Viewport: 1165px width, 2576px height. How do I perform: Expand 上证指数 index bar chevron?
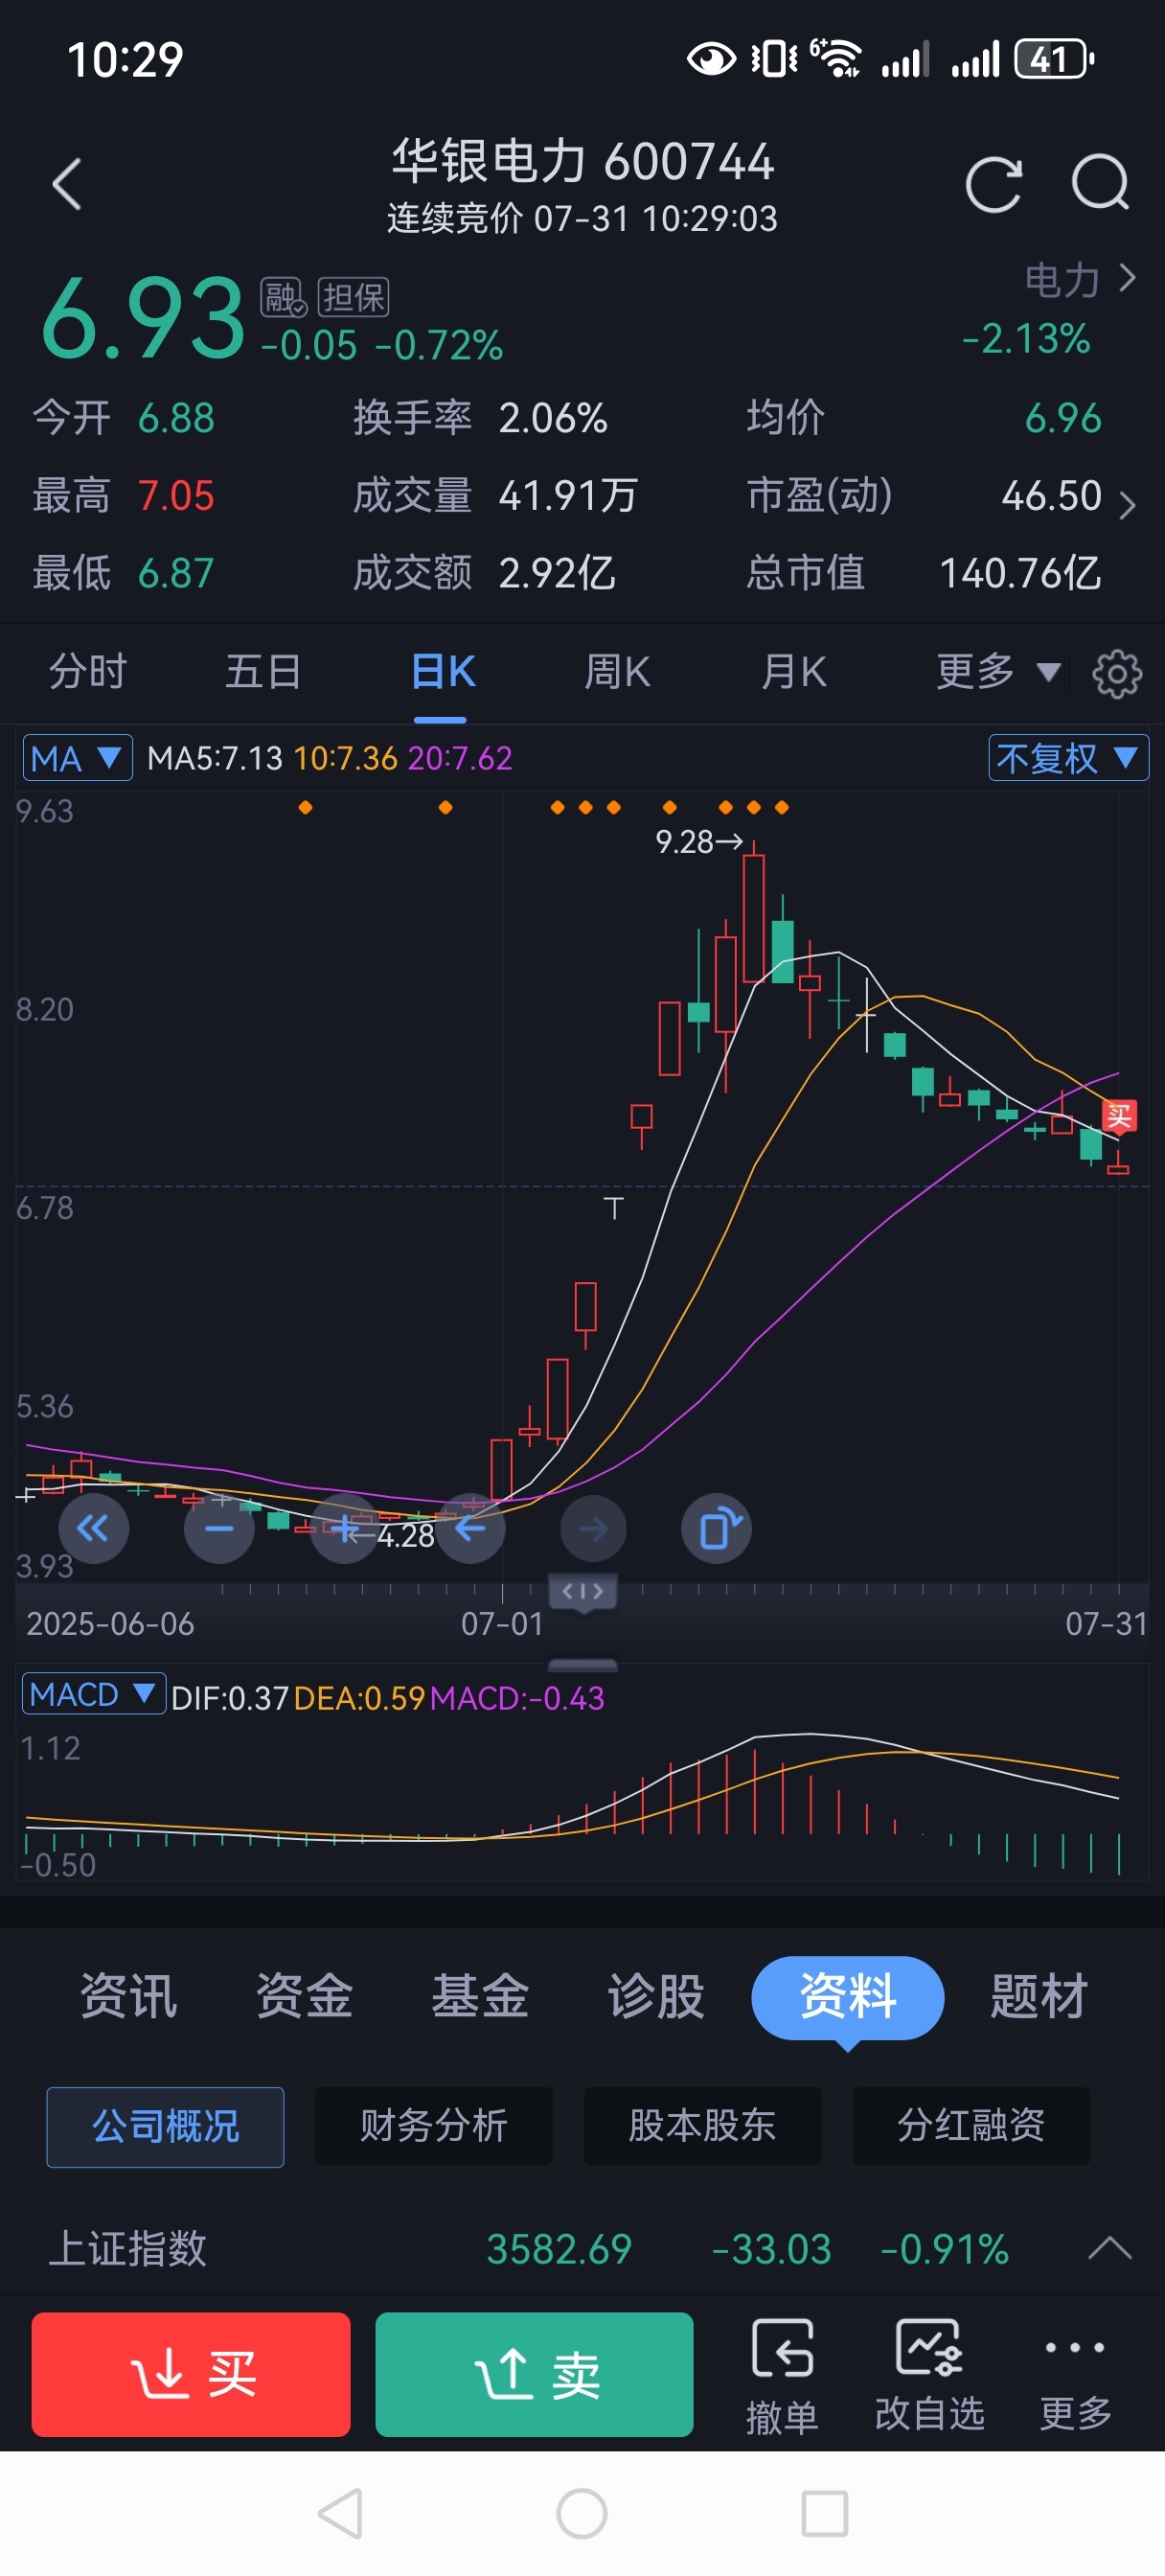[1109, 2249]
